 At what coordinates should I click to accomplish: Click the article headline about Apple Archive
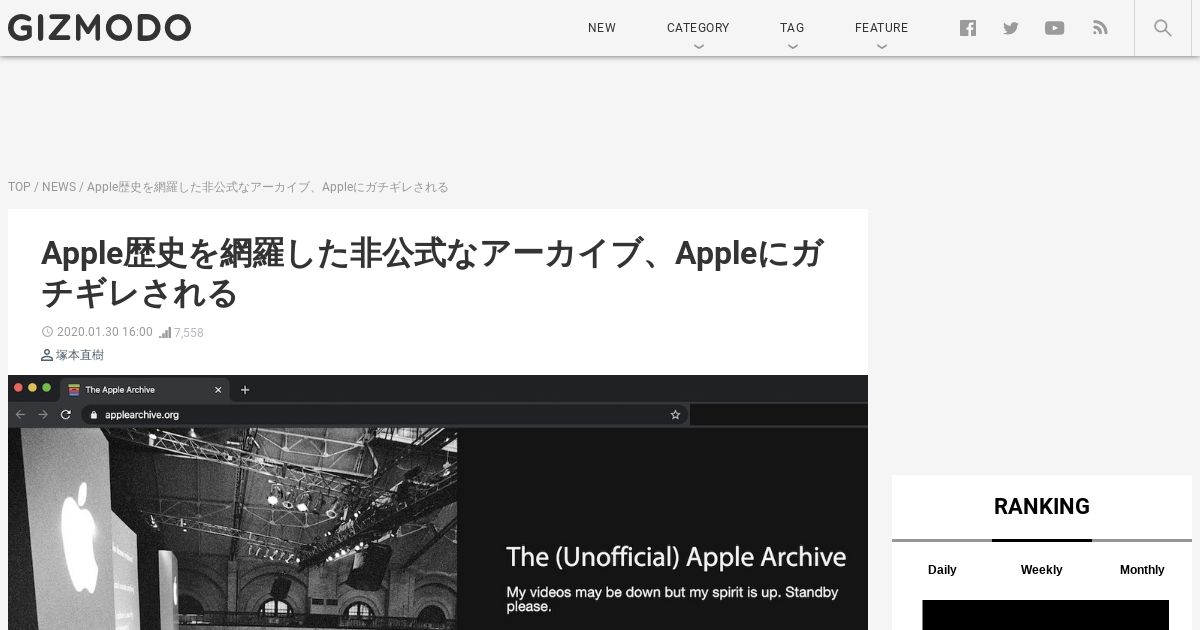click(x=433, y=274)
